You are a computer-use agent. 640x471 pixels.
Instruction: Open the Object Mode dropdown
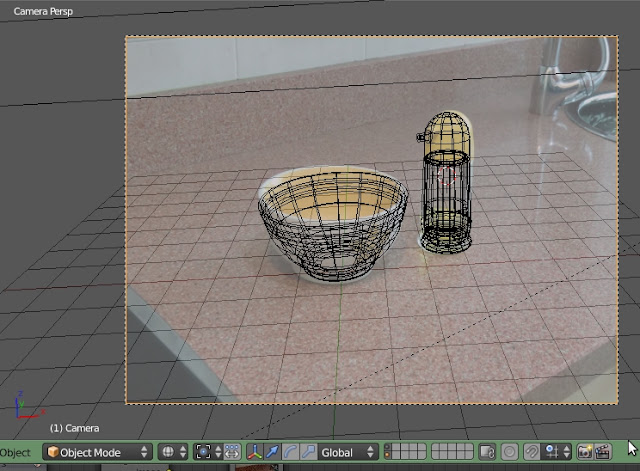(x=97, y=452)
